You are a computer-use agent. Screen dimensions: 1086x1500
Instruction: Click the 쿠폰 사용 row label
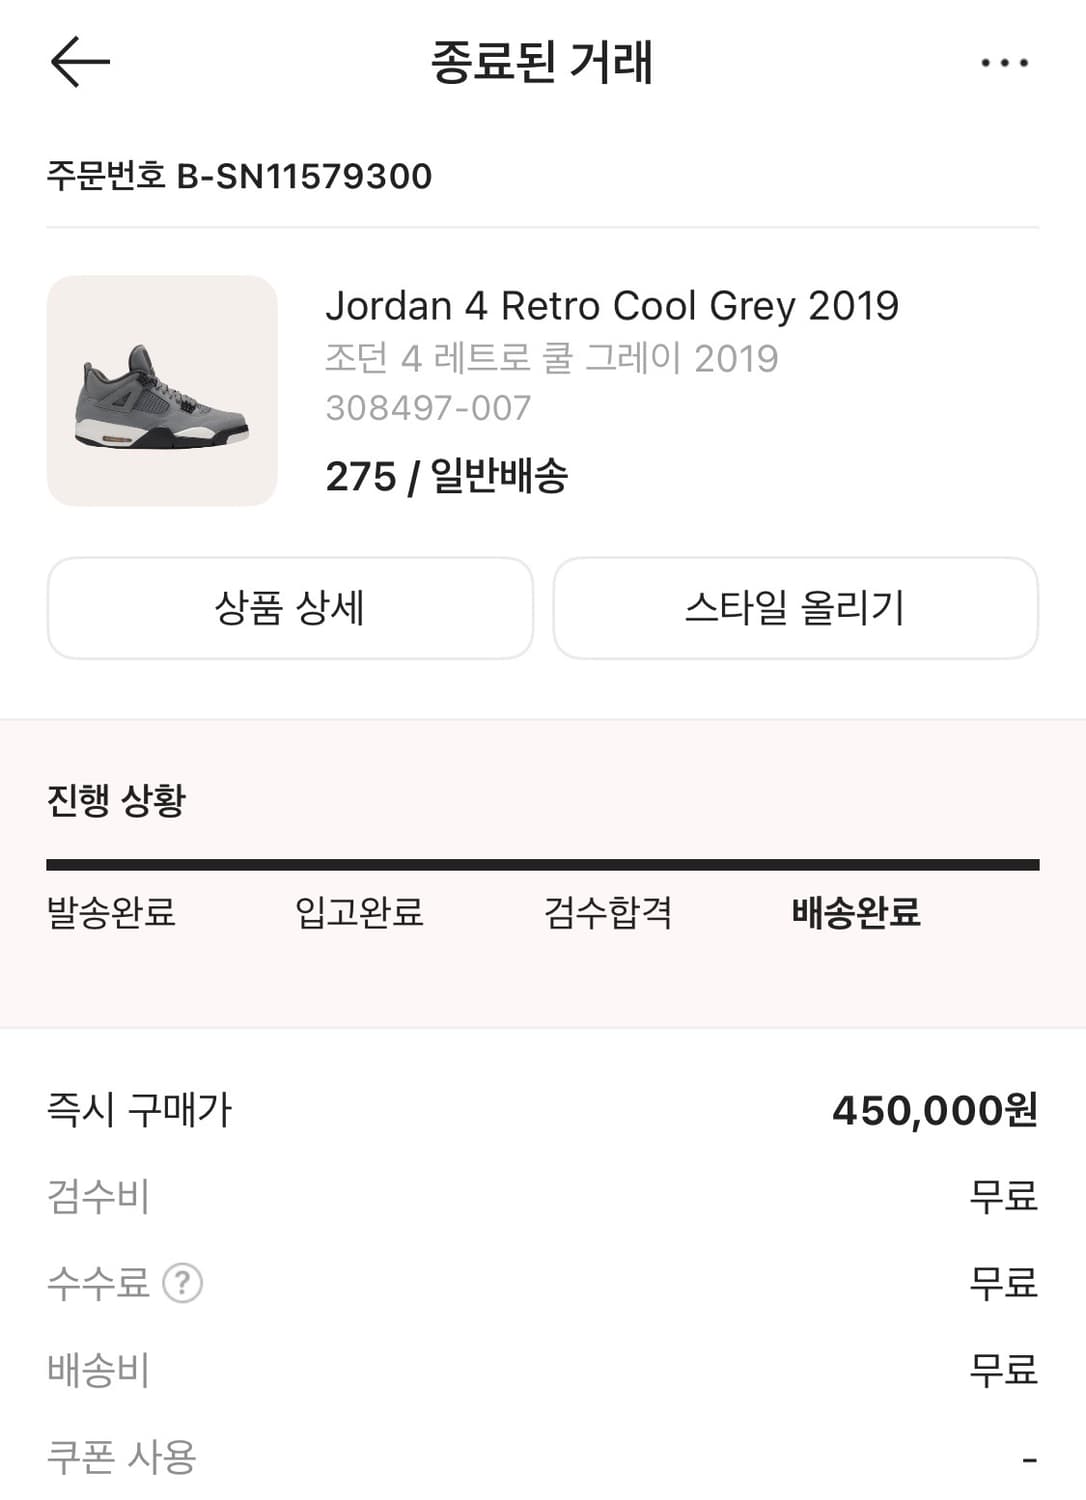[122, 1457]
